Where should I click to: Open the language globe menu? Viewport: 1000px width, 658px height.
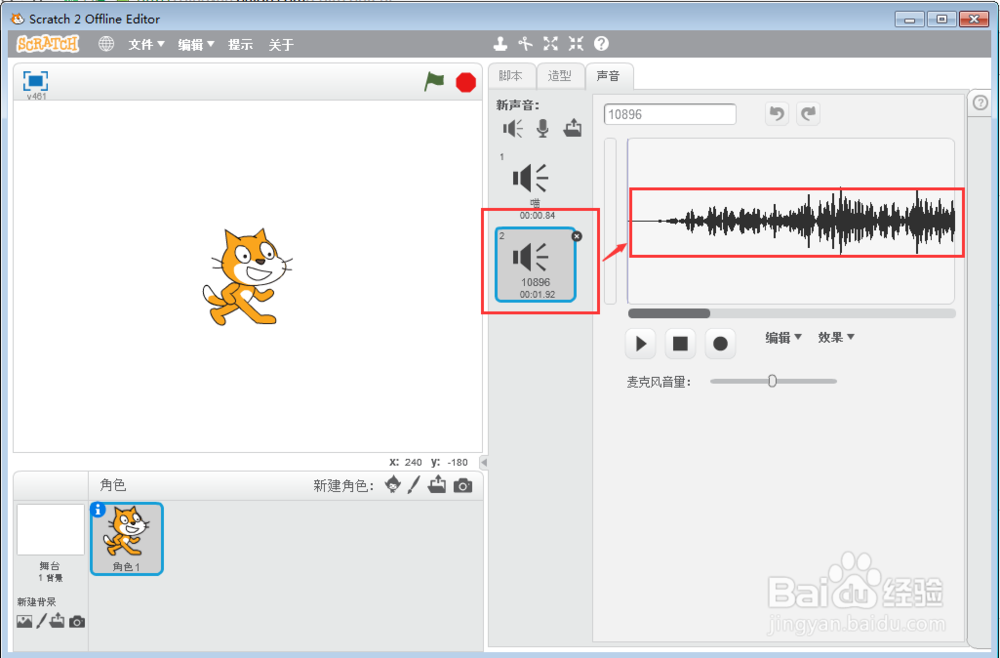tap(106, 44)
